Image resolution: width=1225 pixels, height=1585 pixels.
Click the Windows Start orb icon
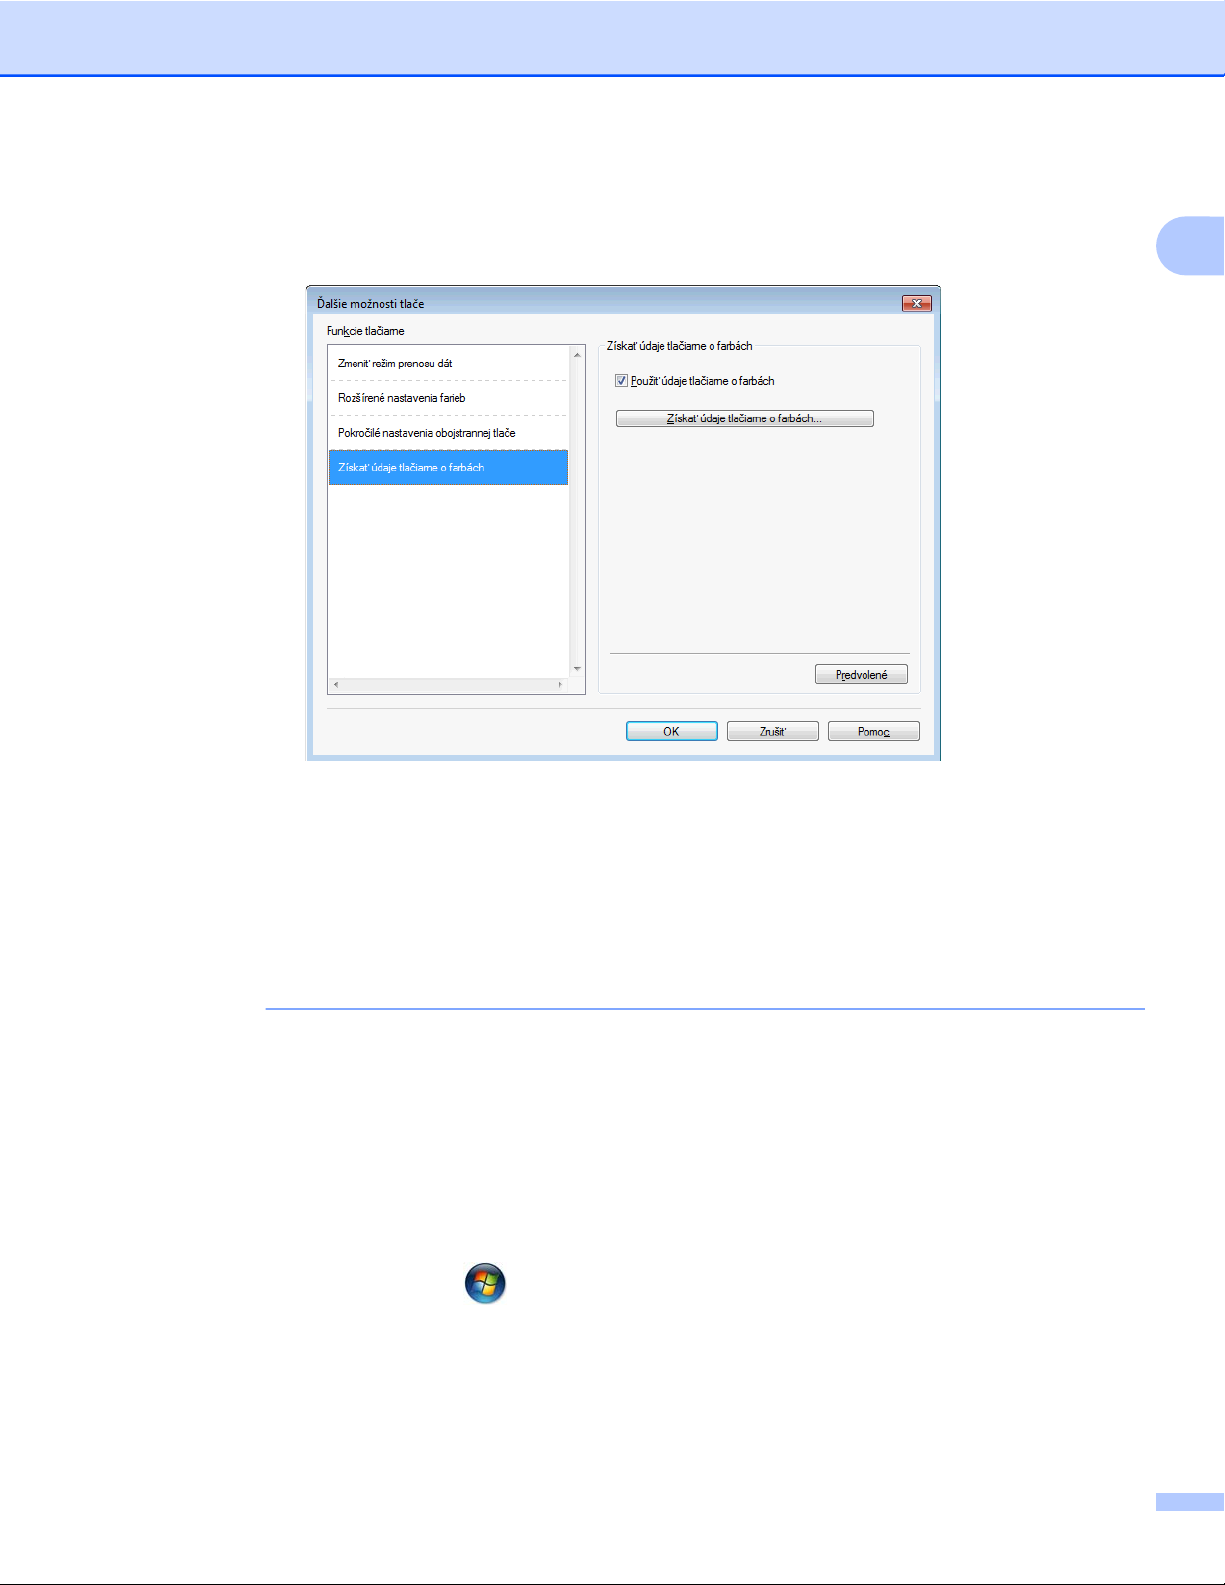click(485, 1283)
